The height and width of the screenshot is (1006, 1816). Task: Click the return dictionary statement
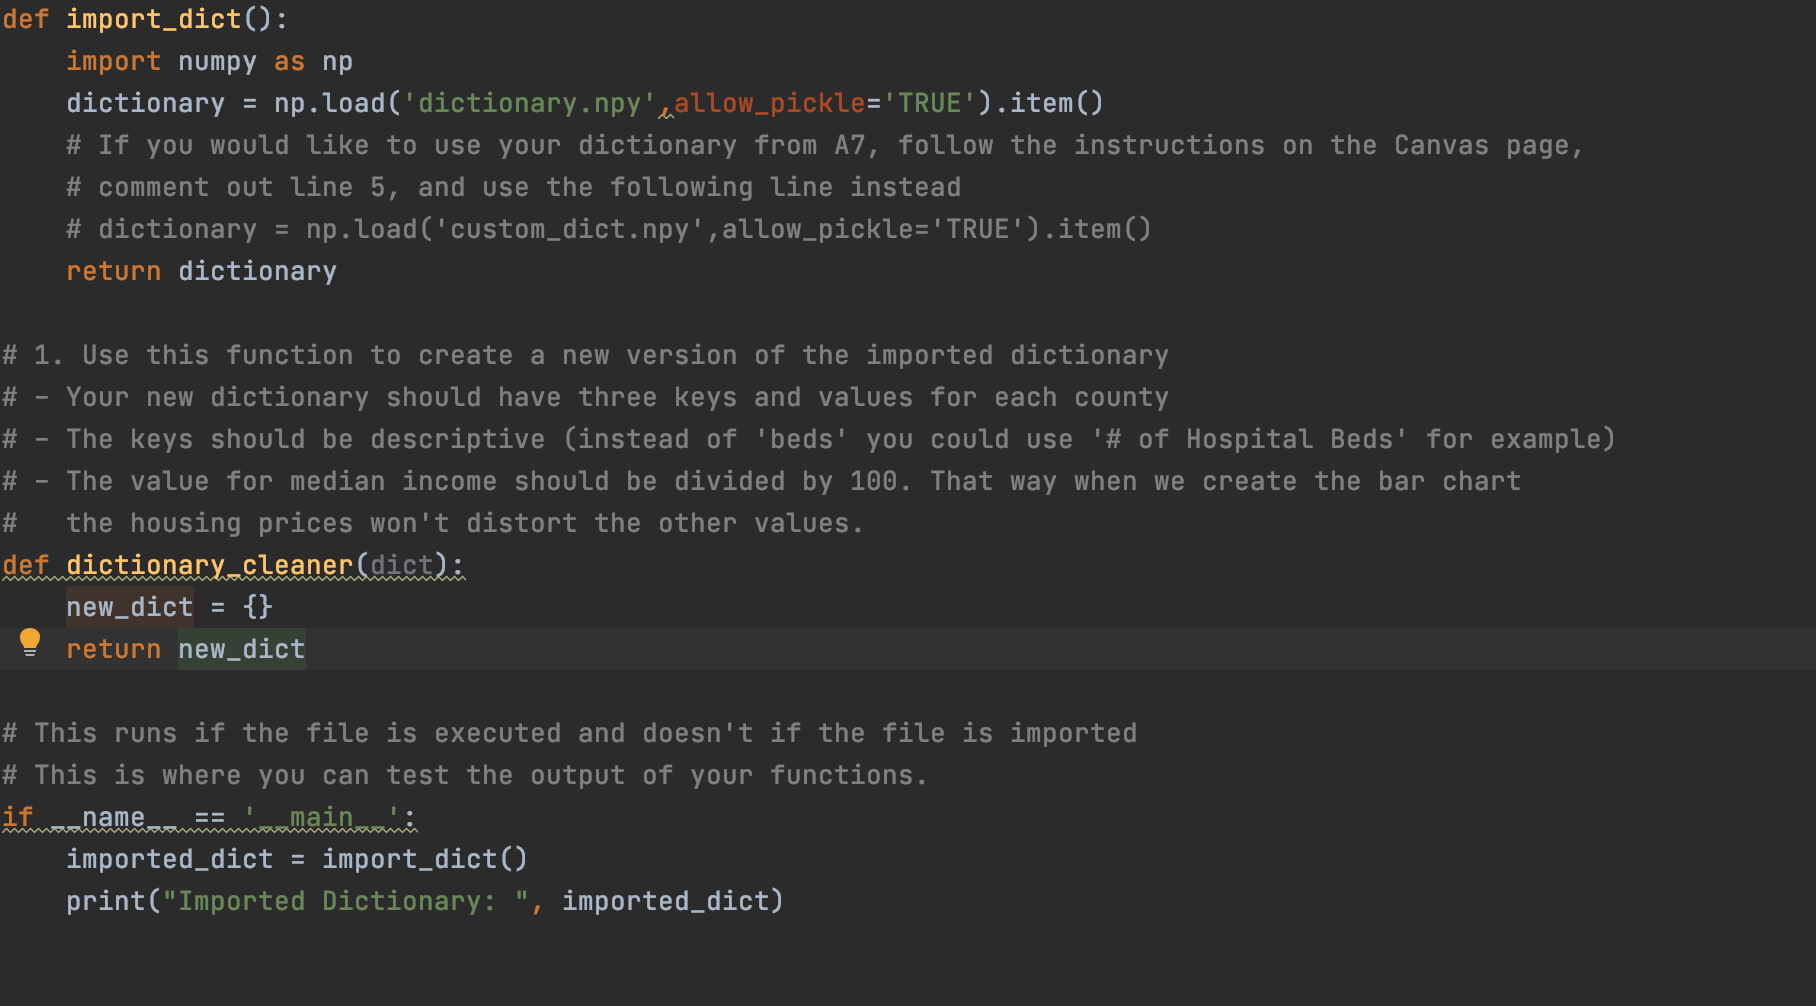point(200,270)
